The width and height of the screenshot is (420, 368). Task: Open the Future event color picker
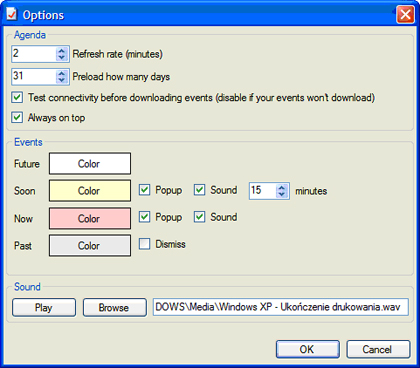pyautogui.click(x=90, y=164)
